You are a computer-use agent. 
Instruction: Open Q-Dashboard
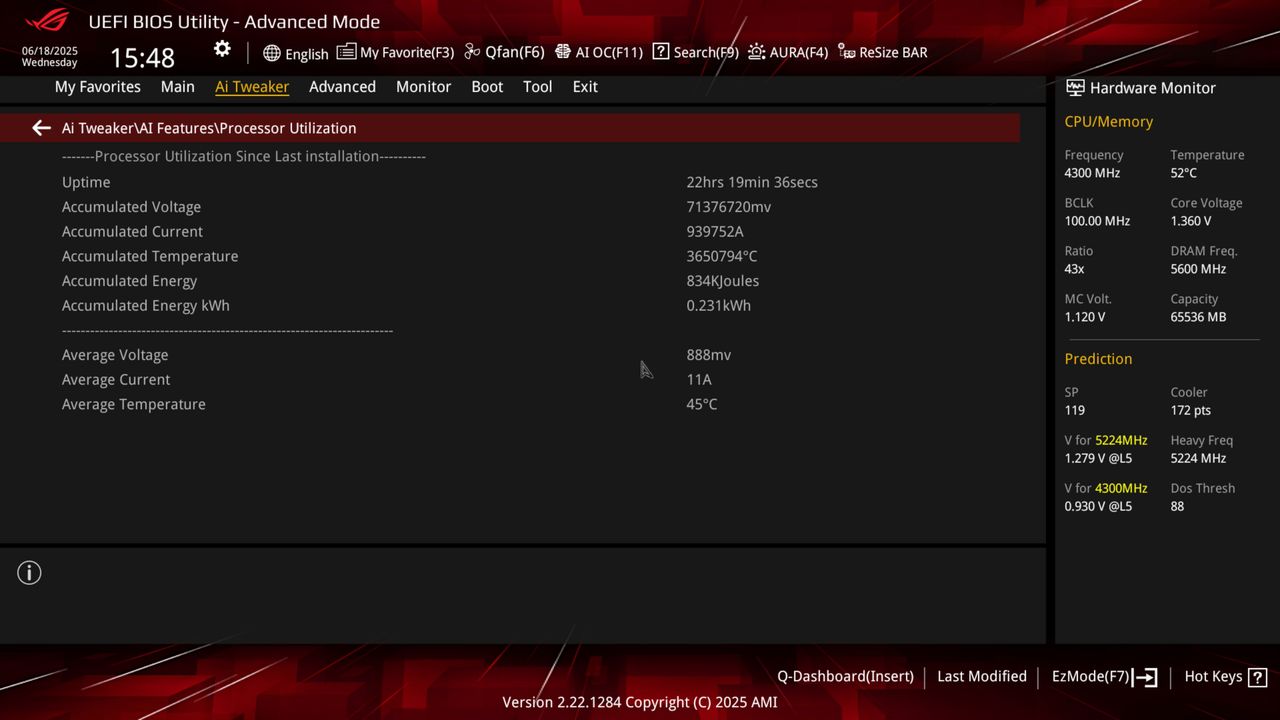[x=845, y=676]
